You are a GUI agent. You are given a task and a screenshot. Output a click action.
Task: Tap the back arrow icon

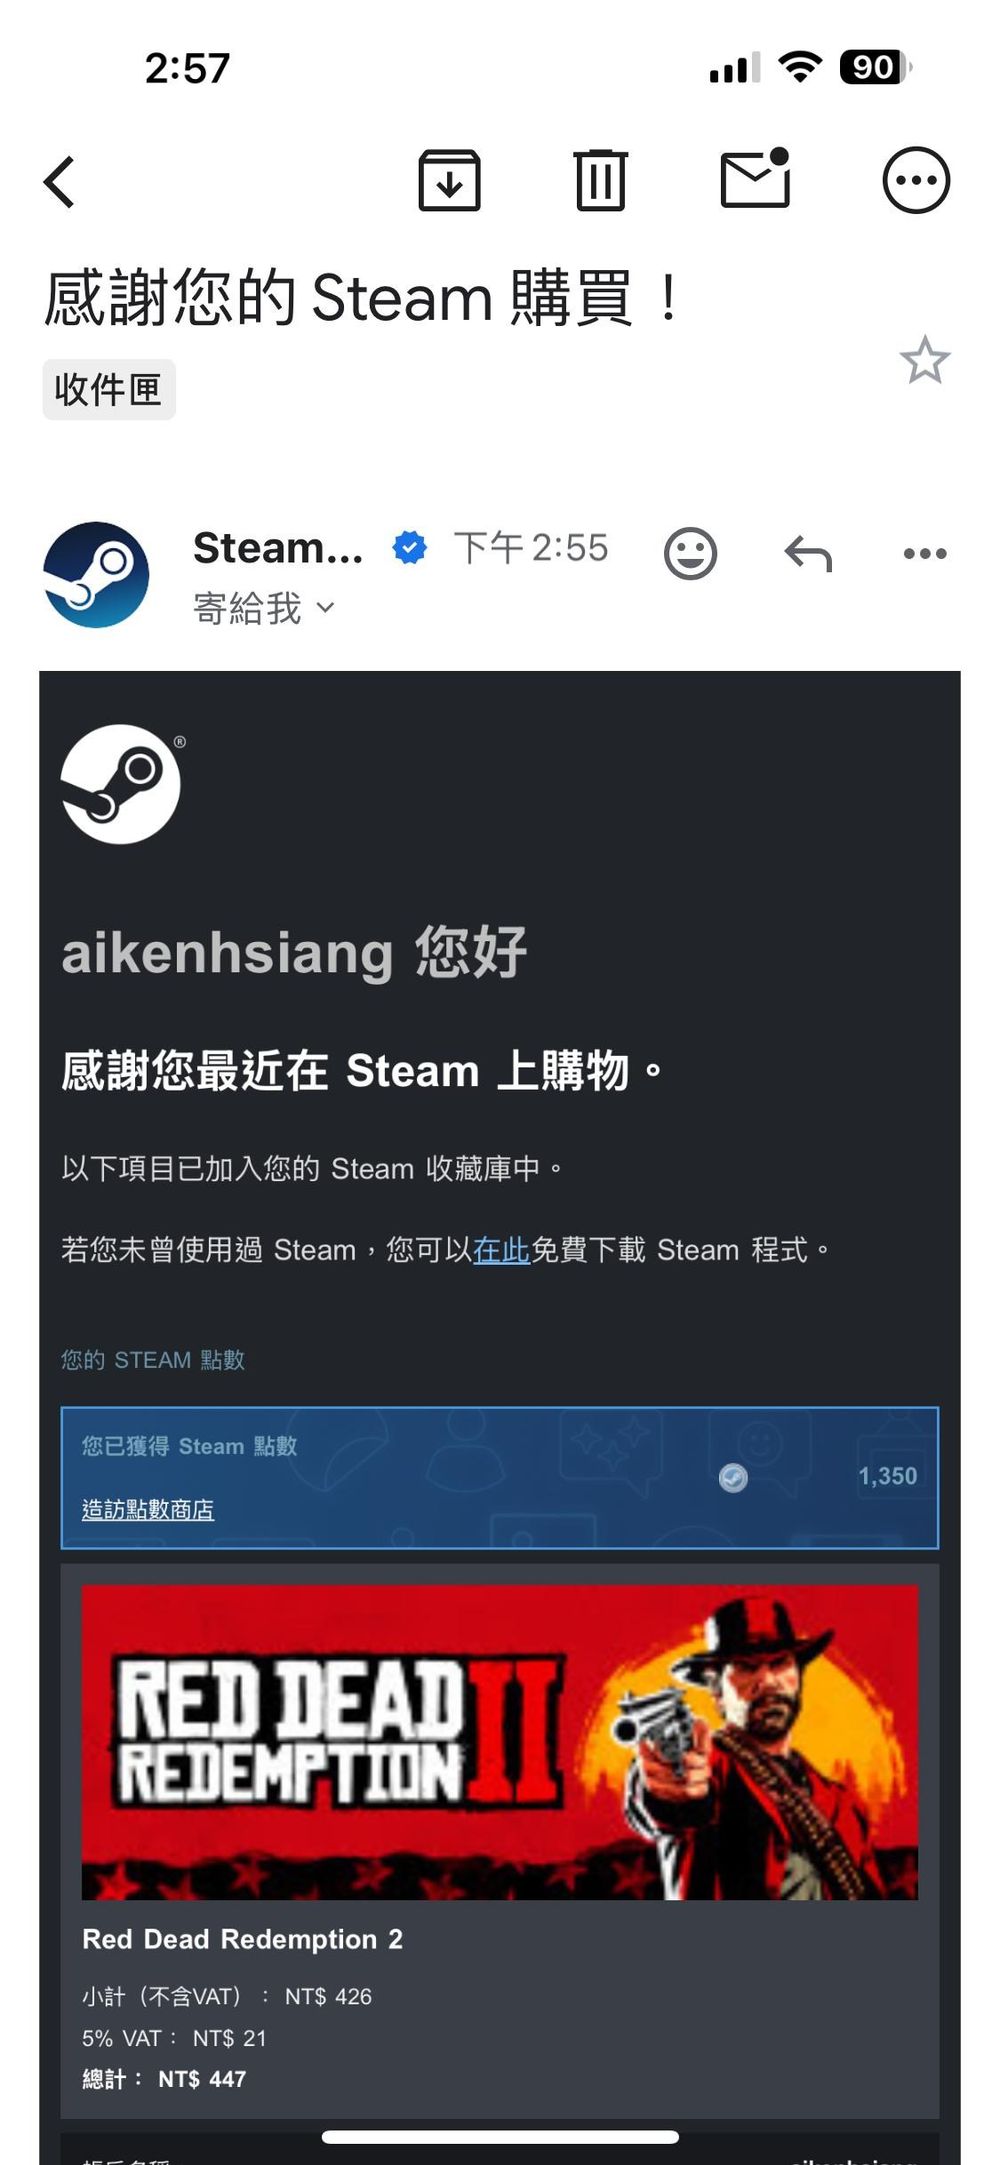(x=59, y=182)
